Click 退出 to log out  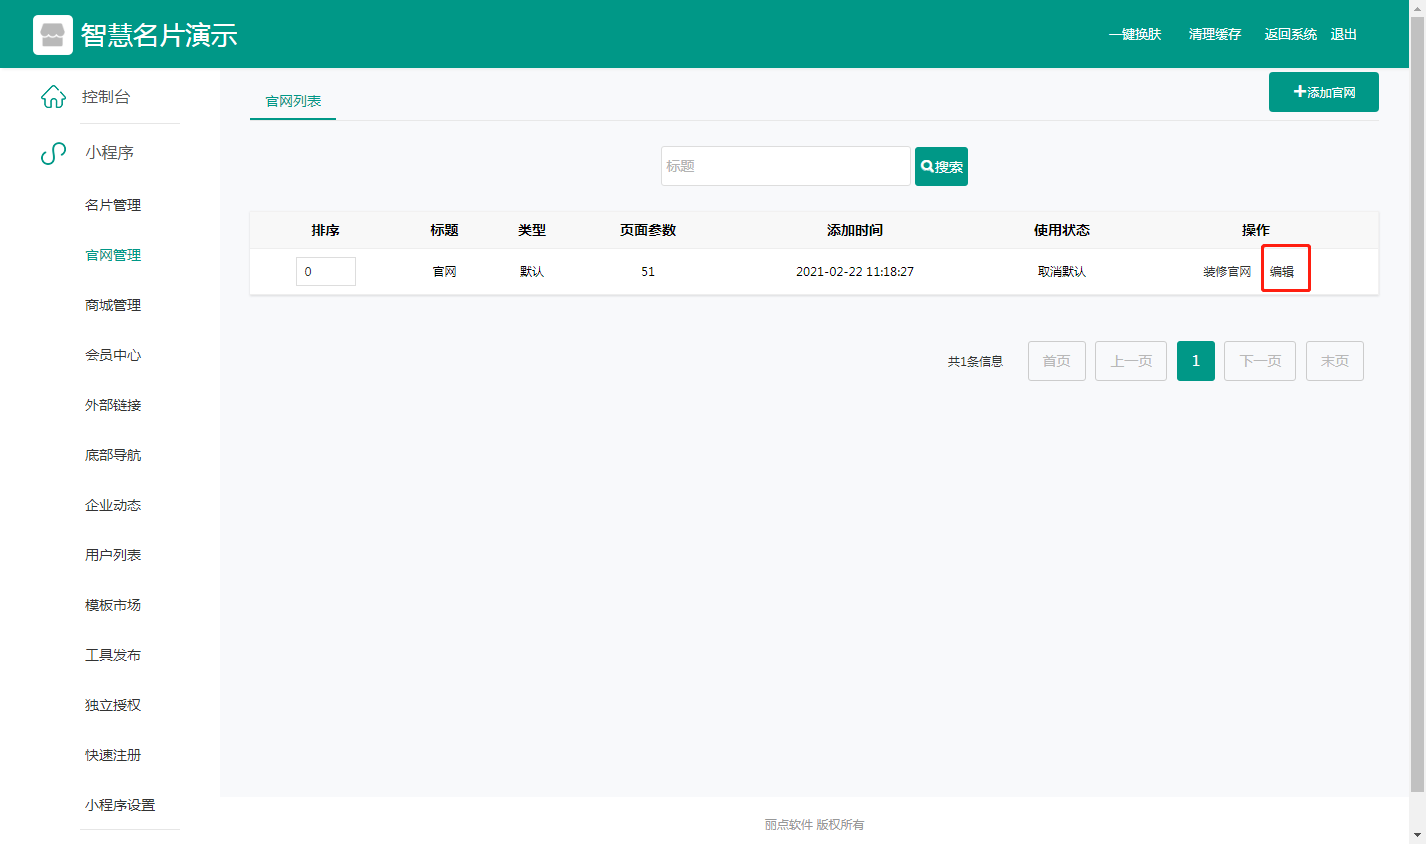(1344, 34)
